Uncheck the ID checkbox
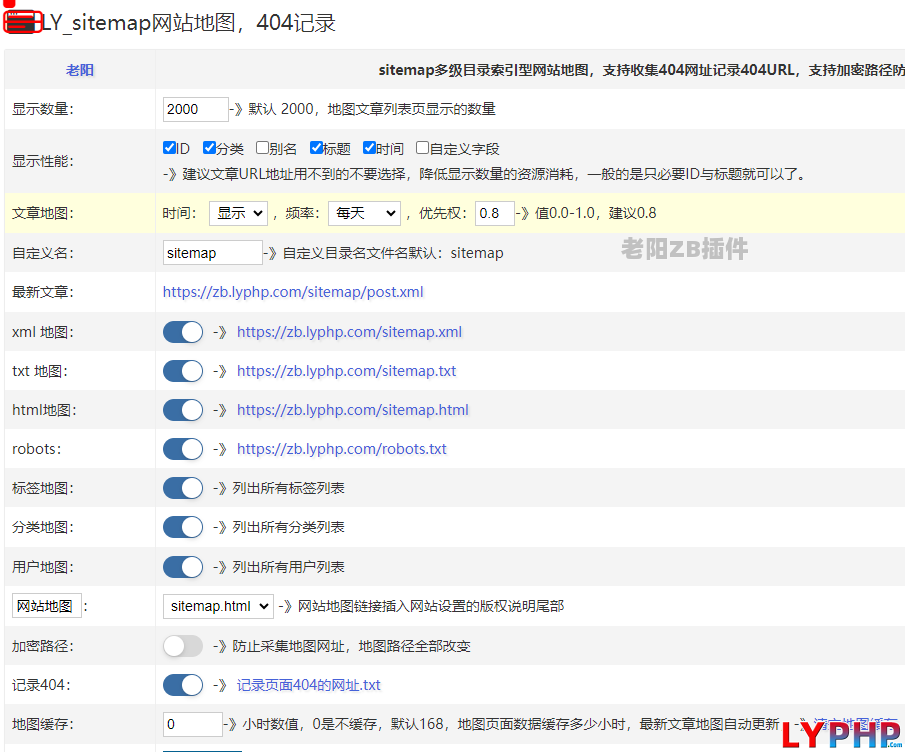The image size is (905, 752). click(170, 148)
